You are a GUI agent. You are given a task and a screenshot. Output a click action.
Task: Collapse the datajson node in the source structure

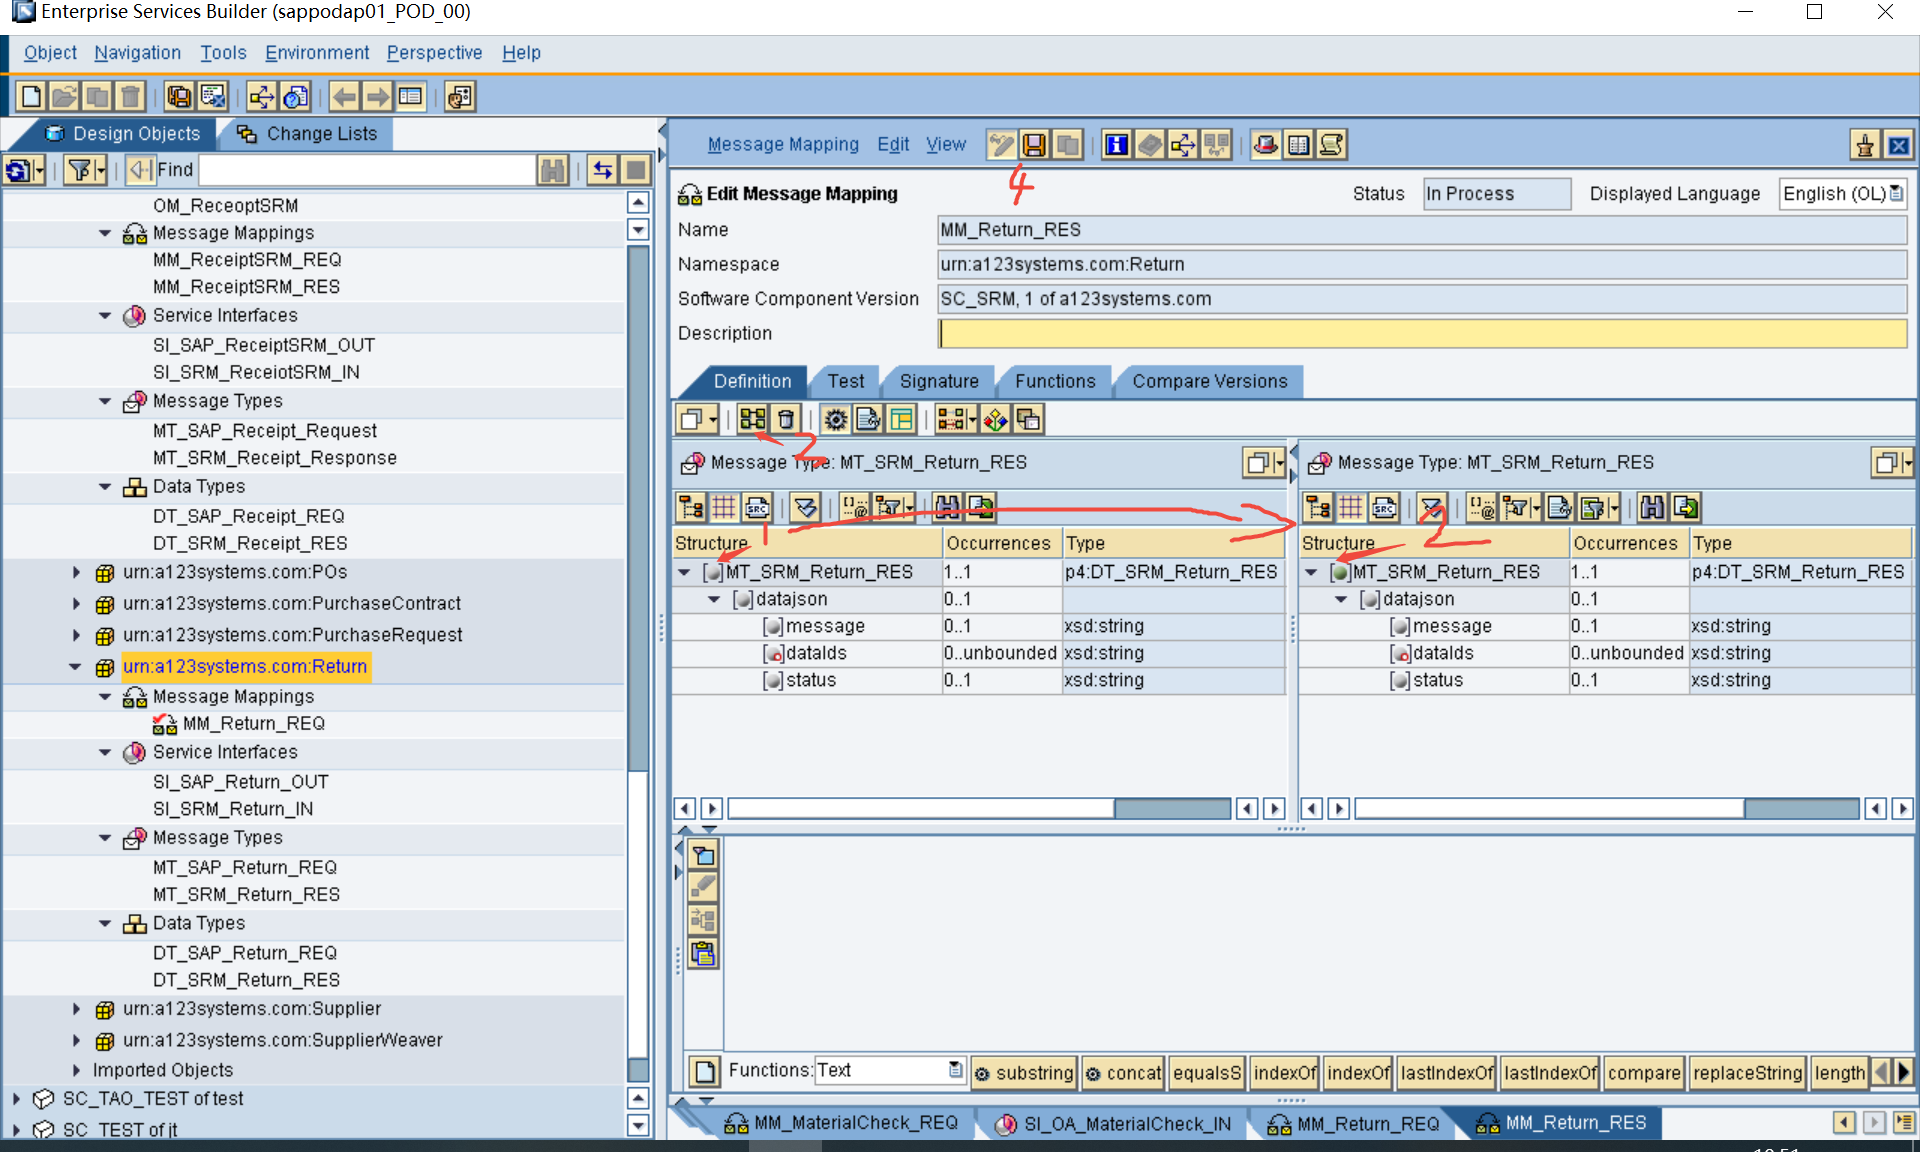tap(714, 599)
